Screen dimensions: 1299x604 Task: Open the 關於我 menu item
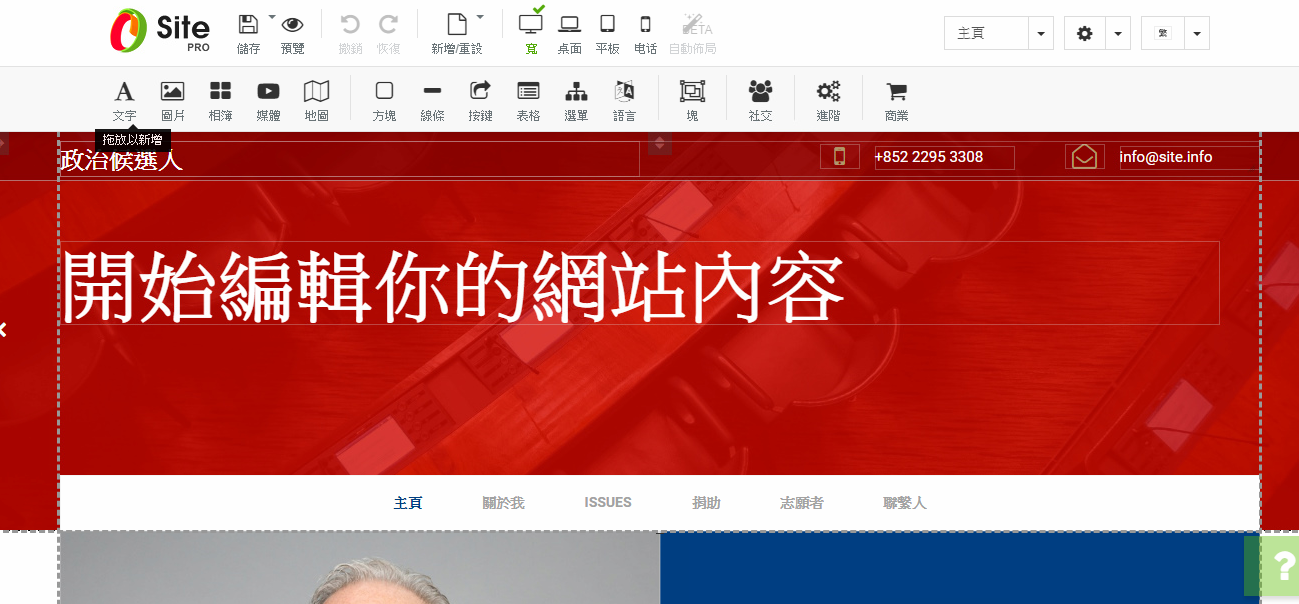pos(503,503)
